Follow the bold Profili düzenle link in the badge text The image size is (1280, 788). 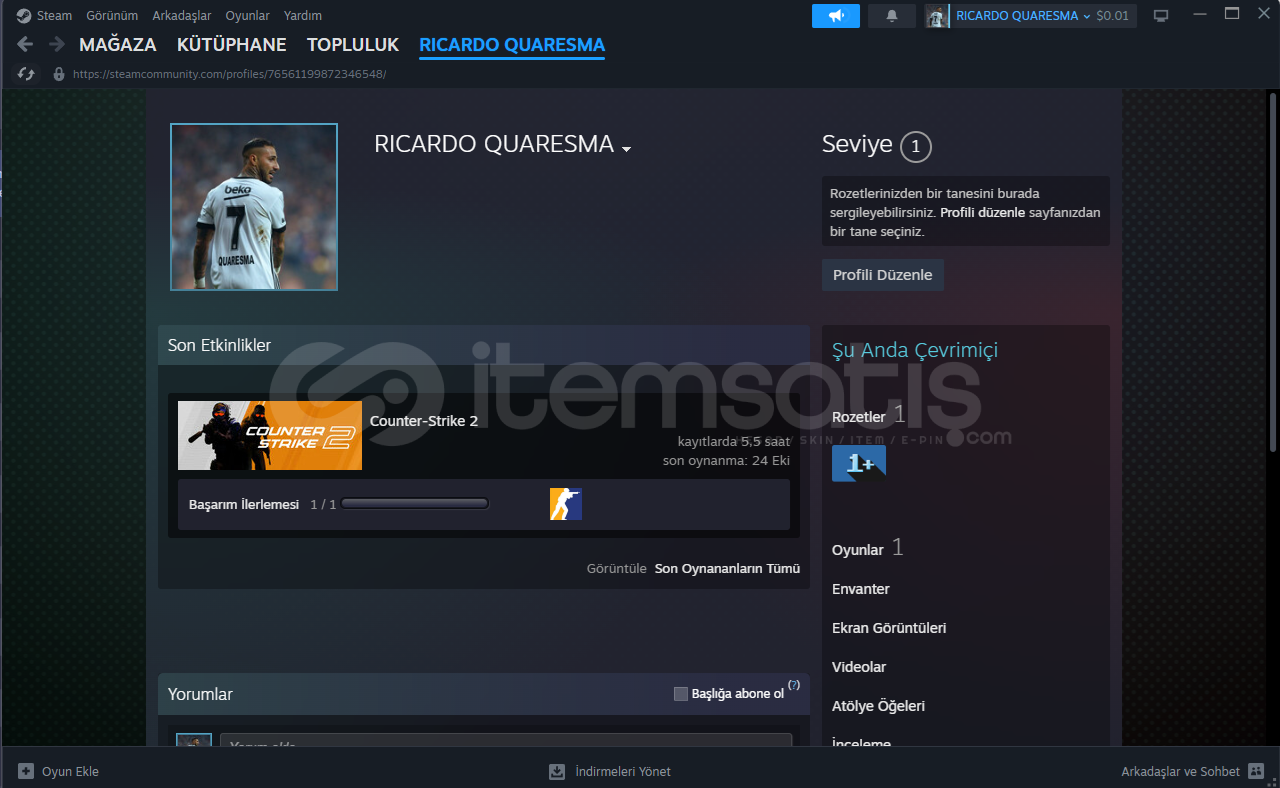(x=983, y=213)
